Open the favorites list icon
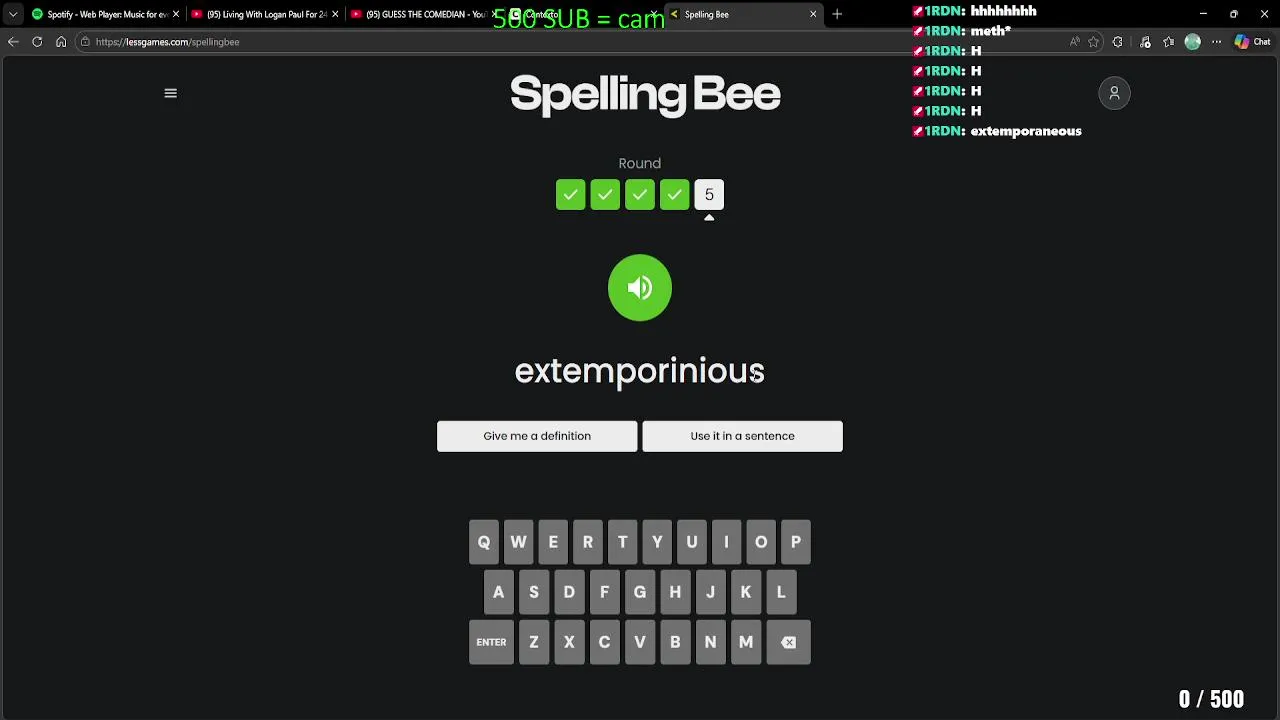Screen dimensions: 1280x720 (x=1168, y=42)
